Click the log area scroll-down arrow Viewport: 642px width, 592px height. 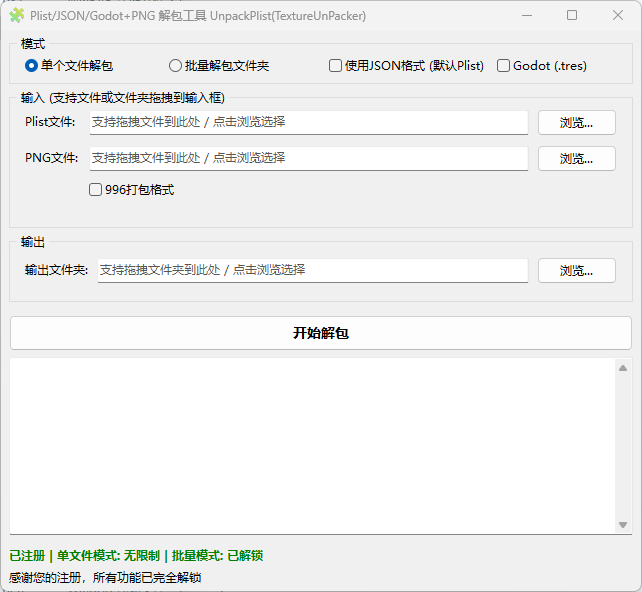[623, 525]
